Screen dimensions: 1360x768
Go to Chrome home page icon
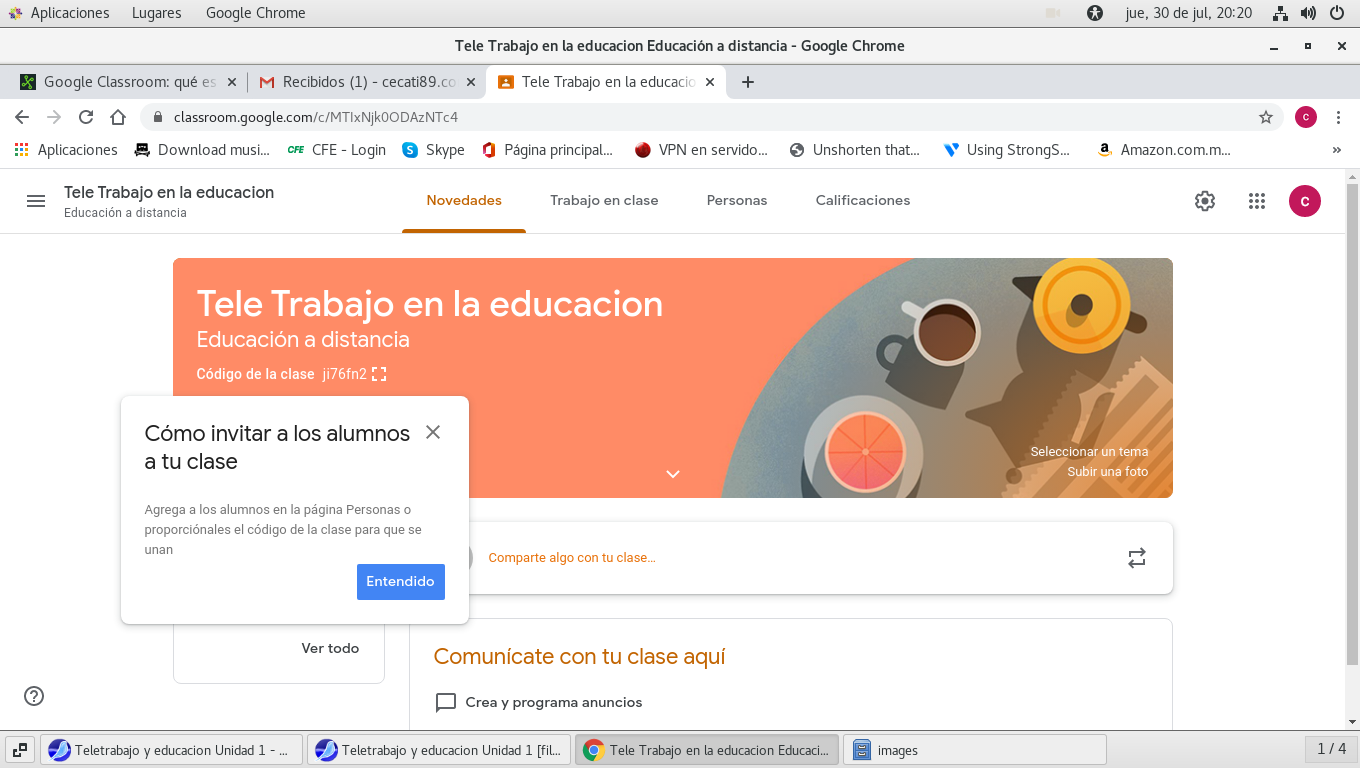click(x=118, y=117)
